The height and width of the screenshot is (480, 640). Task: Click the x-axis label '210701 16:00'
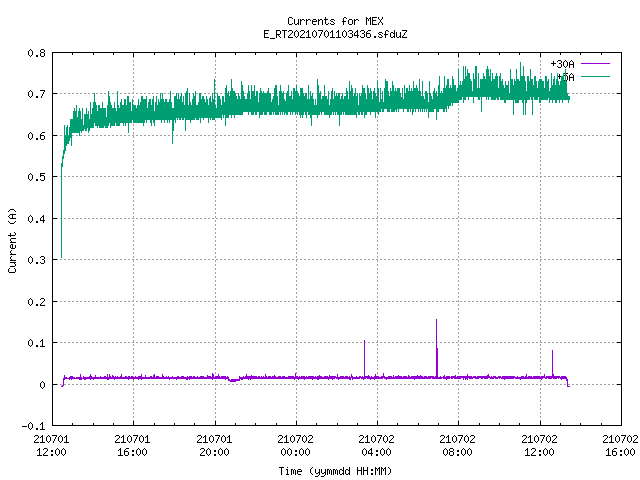(132, 446)
